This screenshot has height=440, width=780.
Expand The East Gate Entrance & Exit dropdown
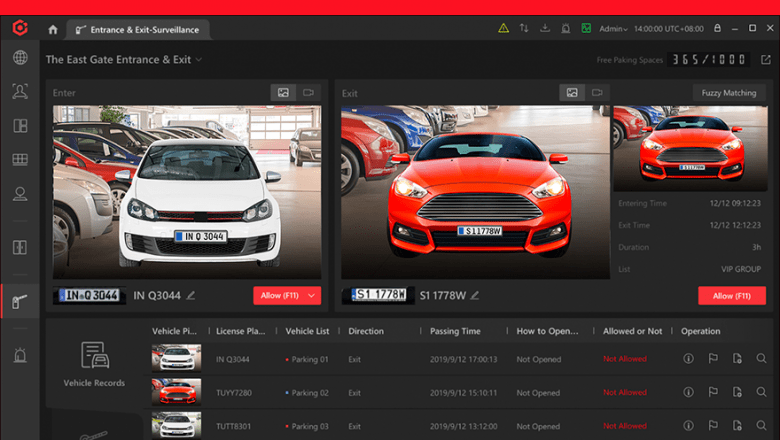(199, 60)
